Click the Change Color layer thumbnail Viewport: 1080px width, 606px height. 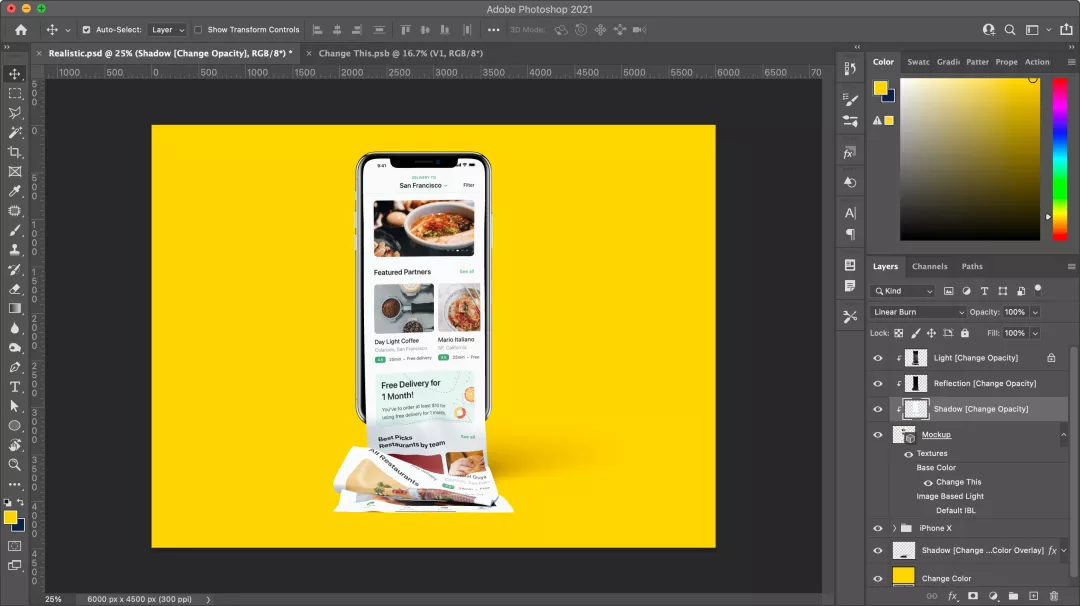click(903, 578)
